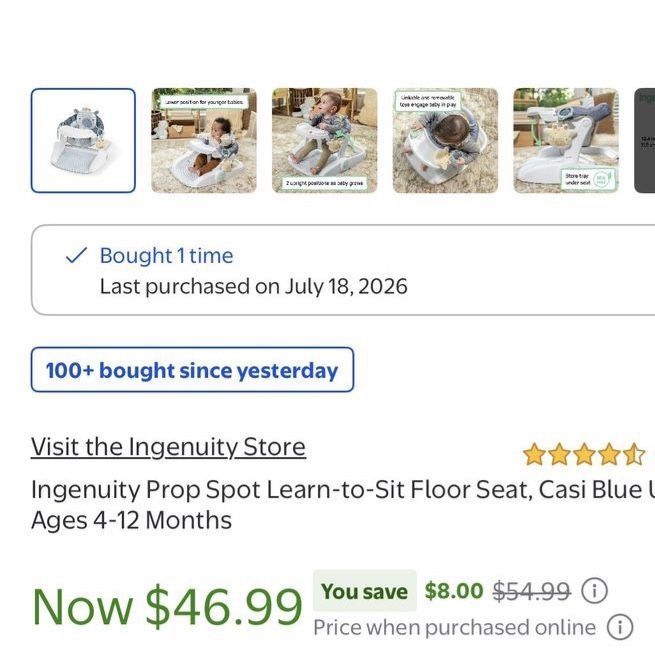Click the '100+ bought since yesterday' badge

pyautogui.click(x=192, y=370)
